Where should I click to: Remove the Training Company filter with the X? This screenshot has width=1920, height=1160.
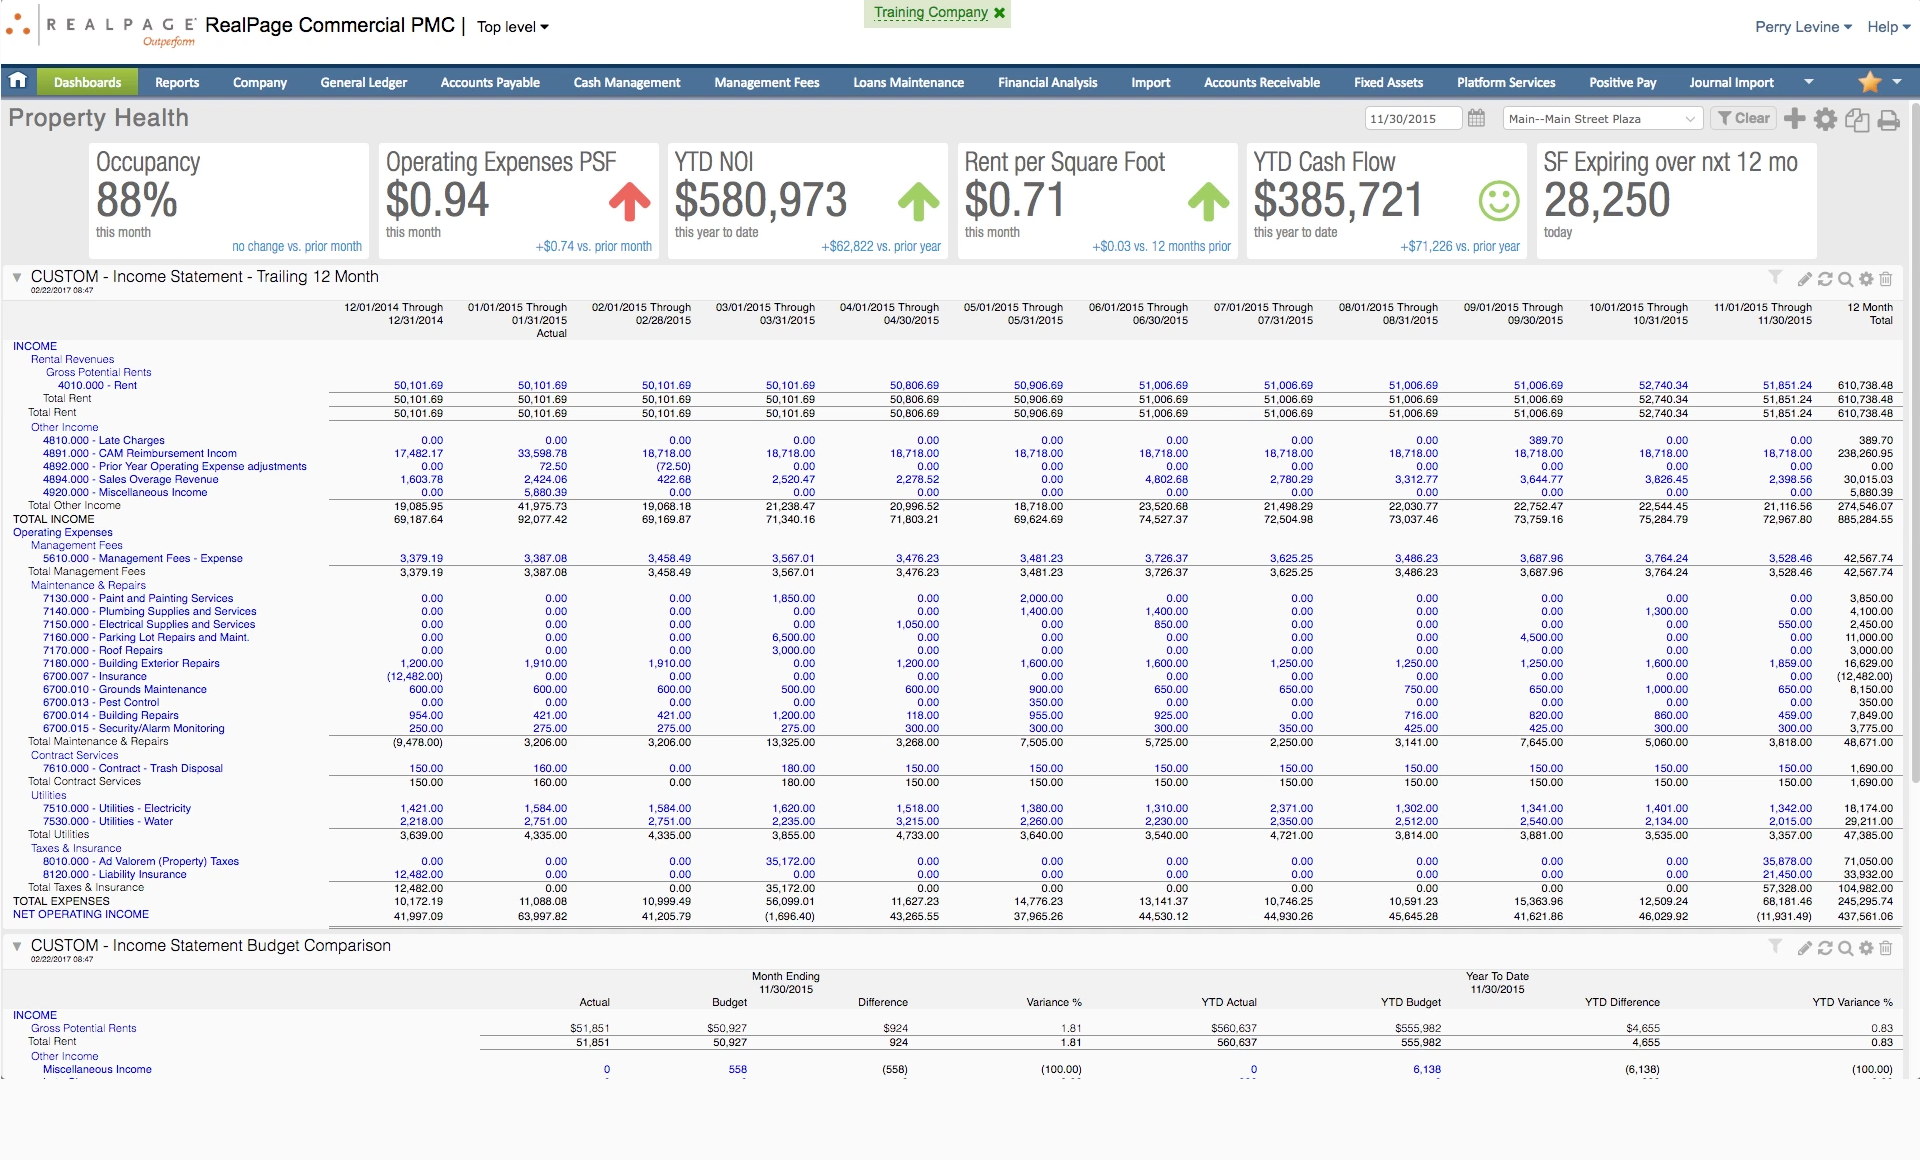tap(1000, 13)
